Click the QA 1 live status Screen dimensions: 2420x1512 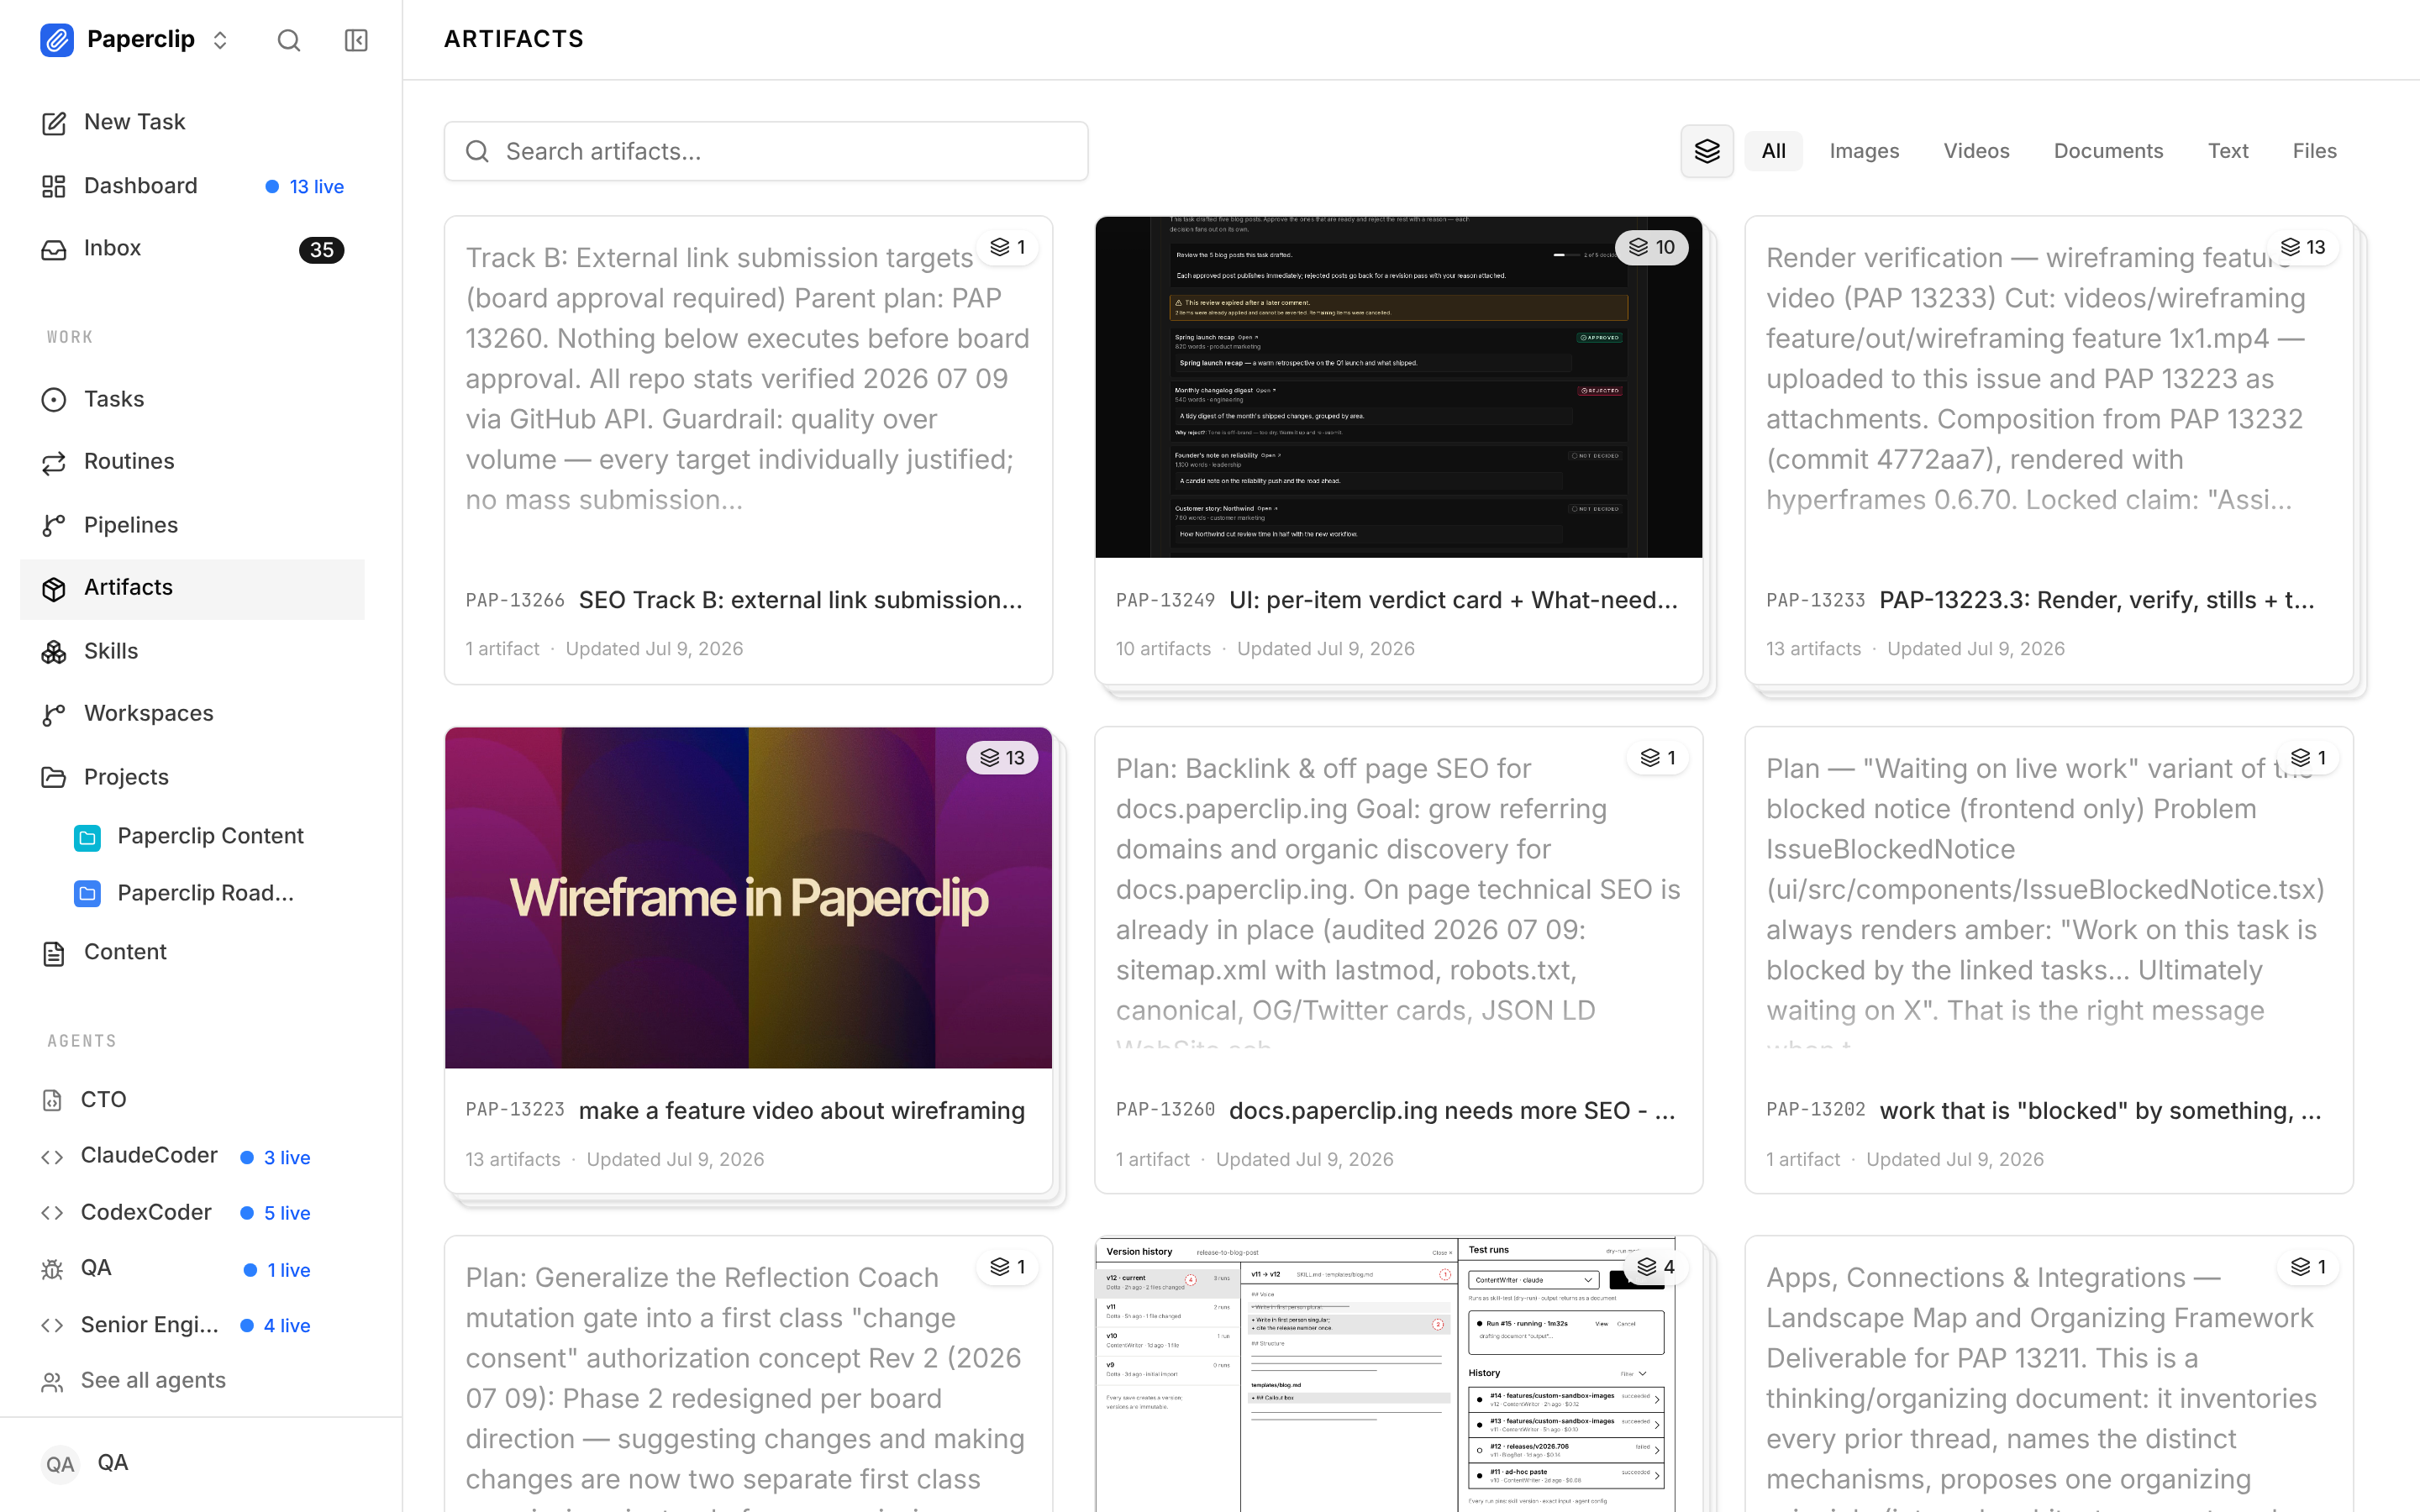(x=278, y=1270)
